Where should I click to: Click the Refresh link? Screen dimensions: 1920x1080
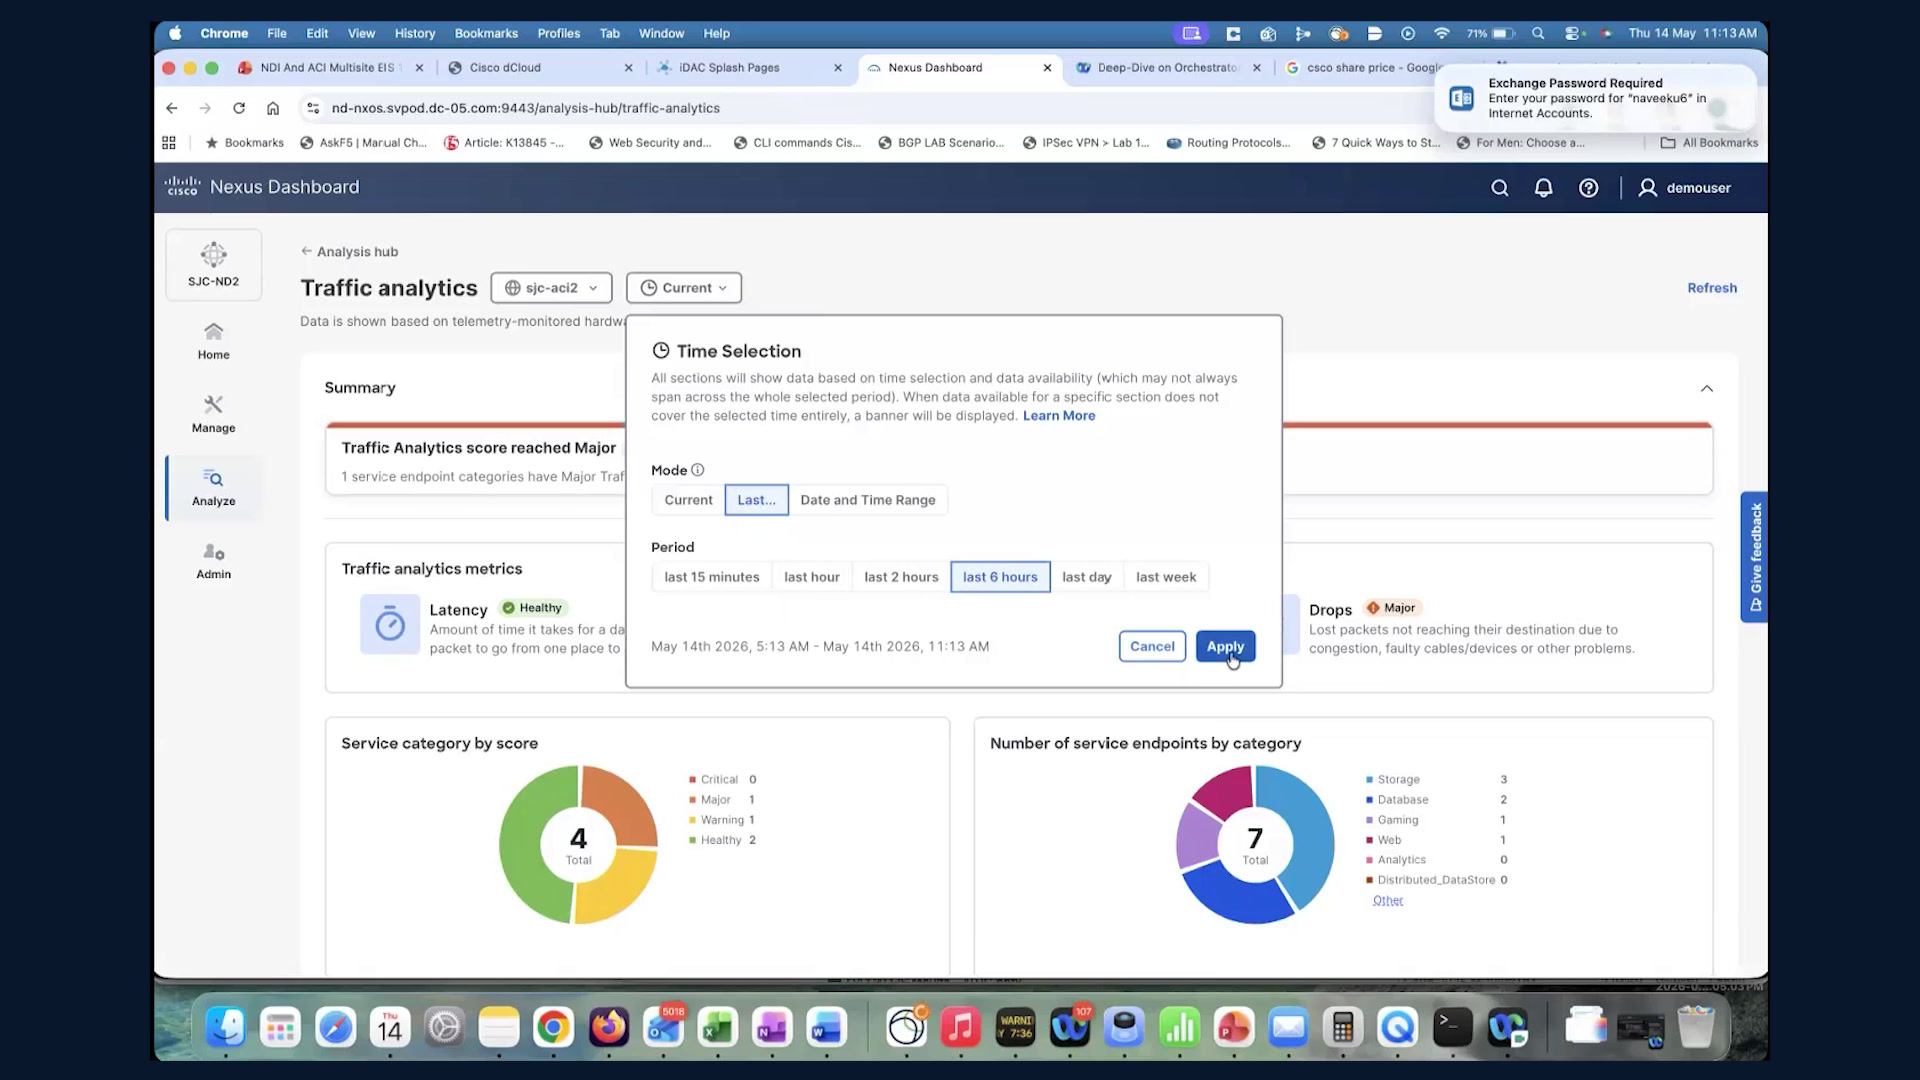coord(1712,288)
